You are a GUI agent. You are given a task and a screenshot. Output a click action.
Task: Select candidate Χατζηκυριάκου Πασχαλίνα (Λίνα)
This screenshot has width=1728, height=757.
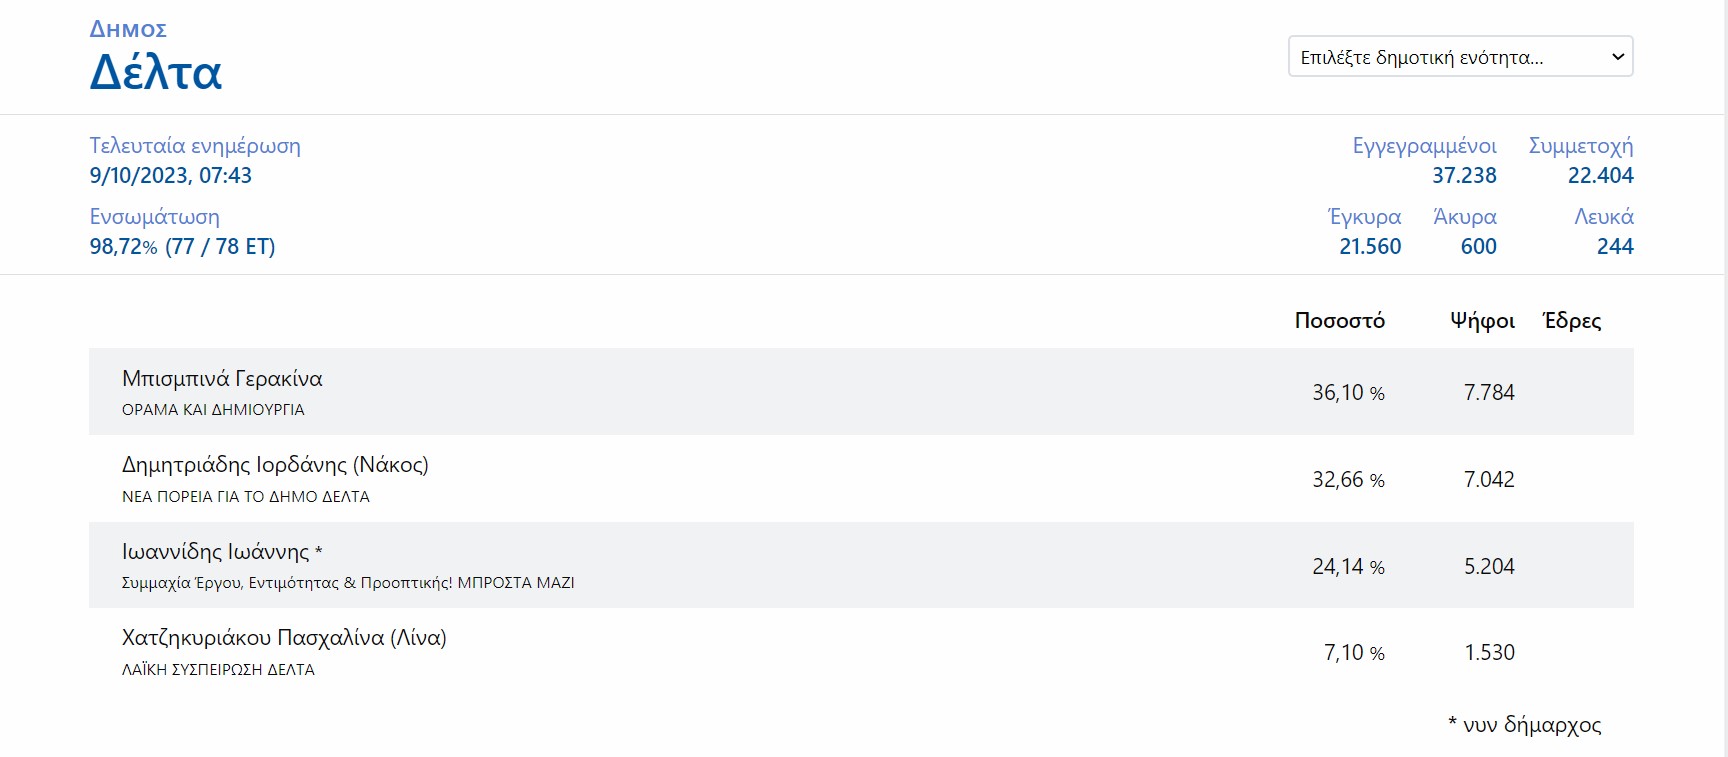pyautogui.click(x=284, y=638)
